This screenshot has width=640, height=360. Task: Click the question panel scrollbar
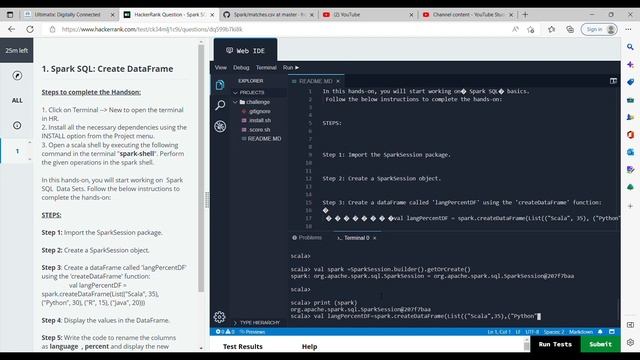pyautogui.click(x=201, y=168)
